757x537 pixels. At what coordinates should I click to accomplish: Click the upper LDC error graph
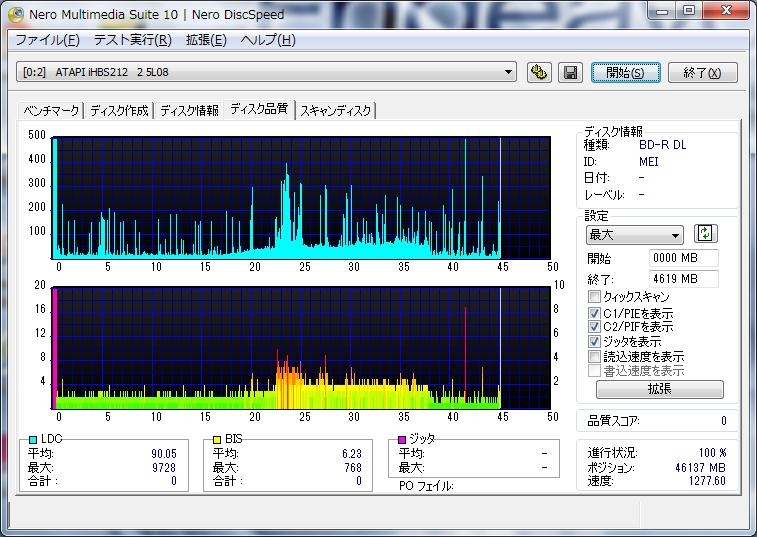[x=301, y=198]
